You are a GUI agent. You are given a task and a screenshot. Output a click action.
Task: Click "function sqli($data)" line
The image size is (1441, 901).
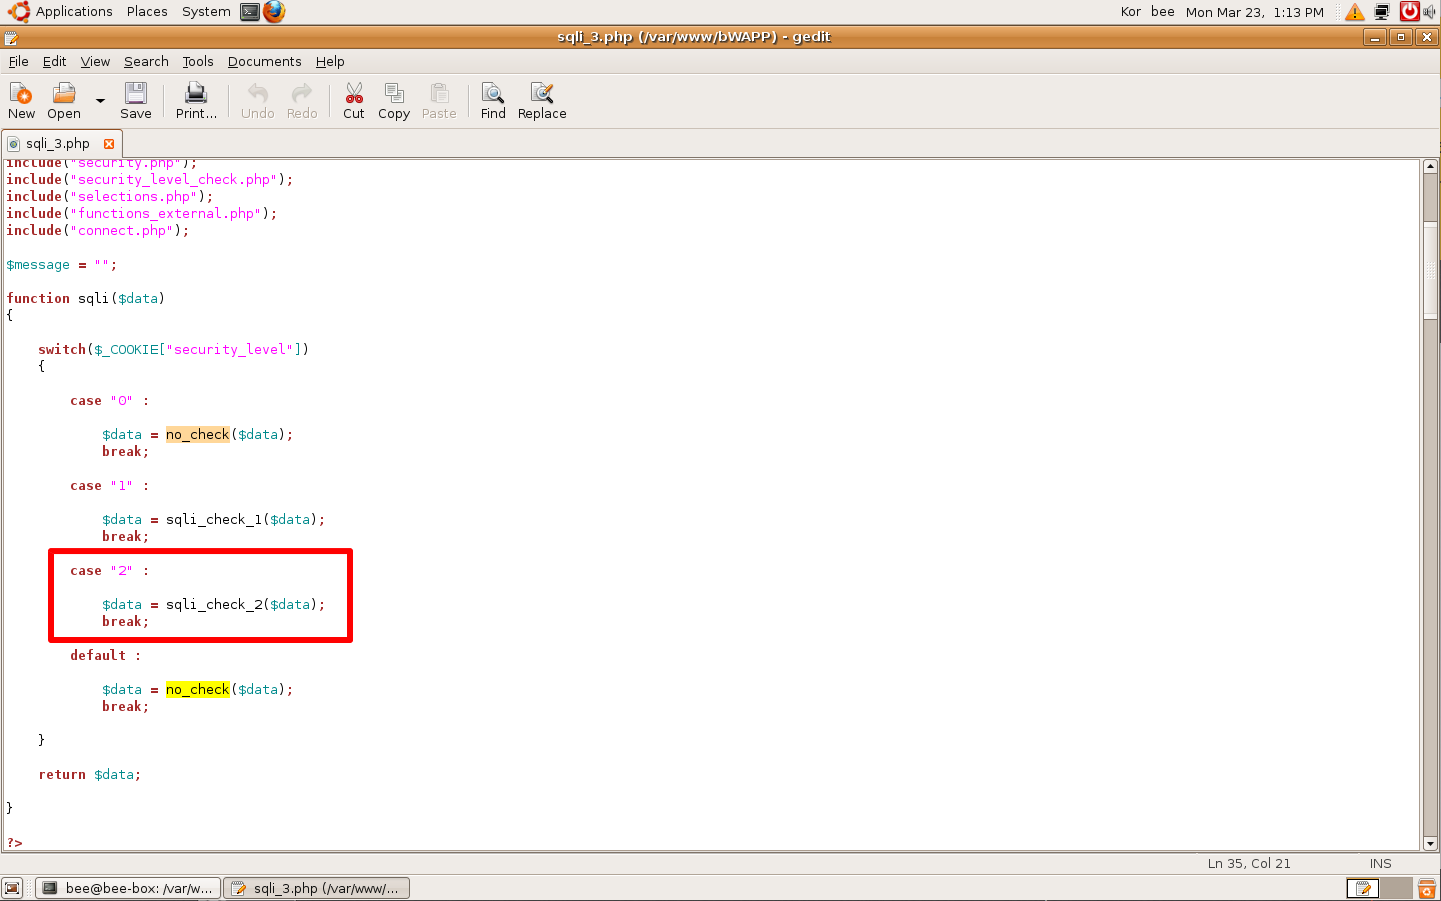pos(86,298)
